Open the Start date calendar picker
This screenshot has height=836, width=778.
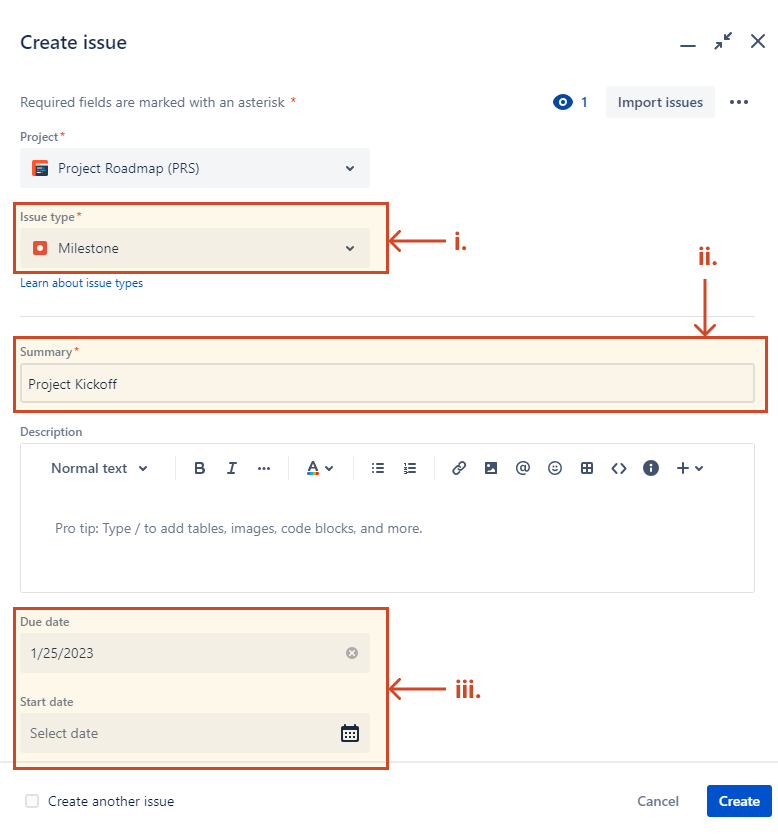click(350, 733)
